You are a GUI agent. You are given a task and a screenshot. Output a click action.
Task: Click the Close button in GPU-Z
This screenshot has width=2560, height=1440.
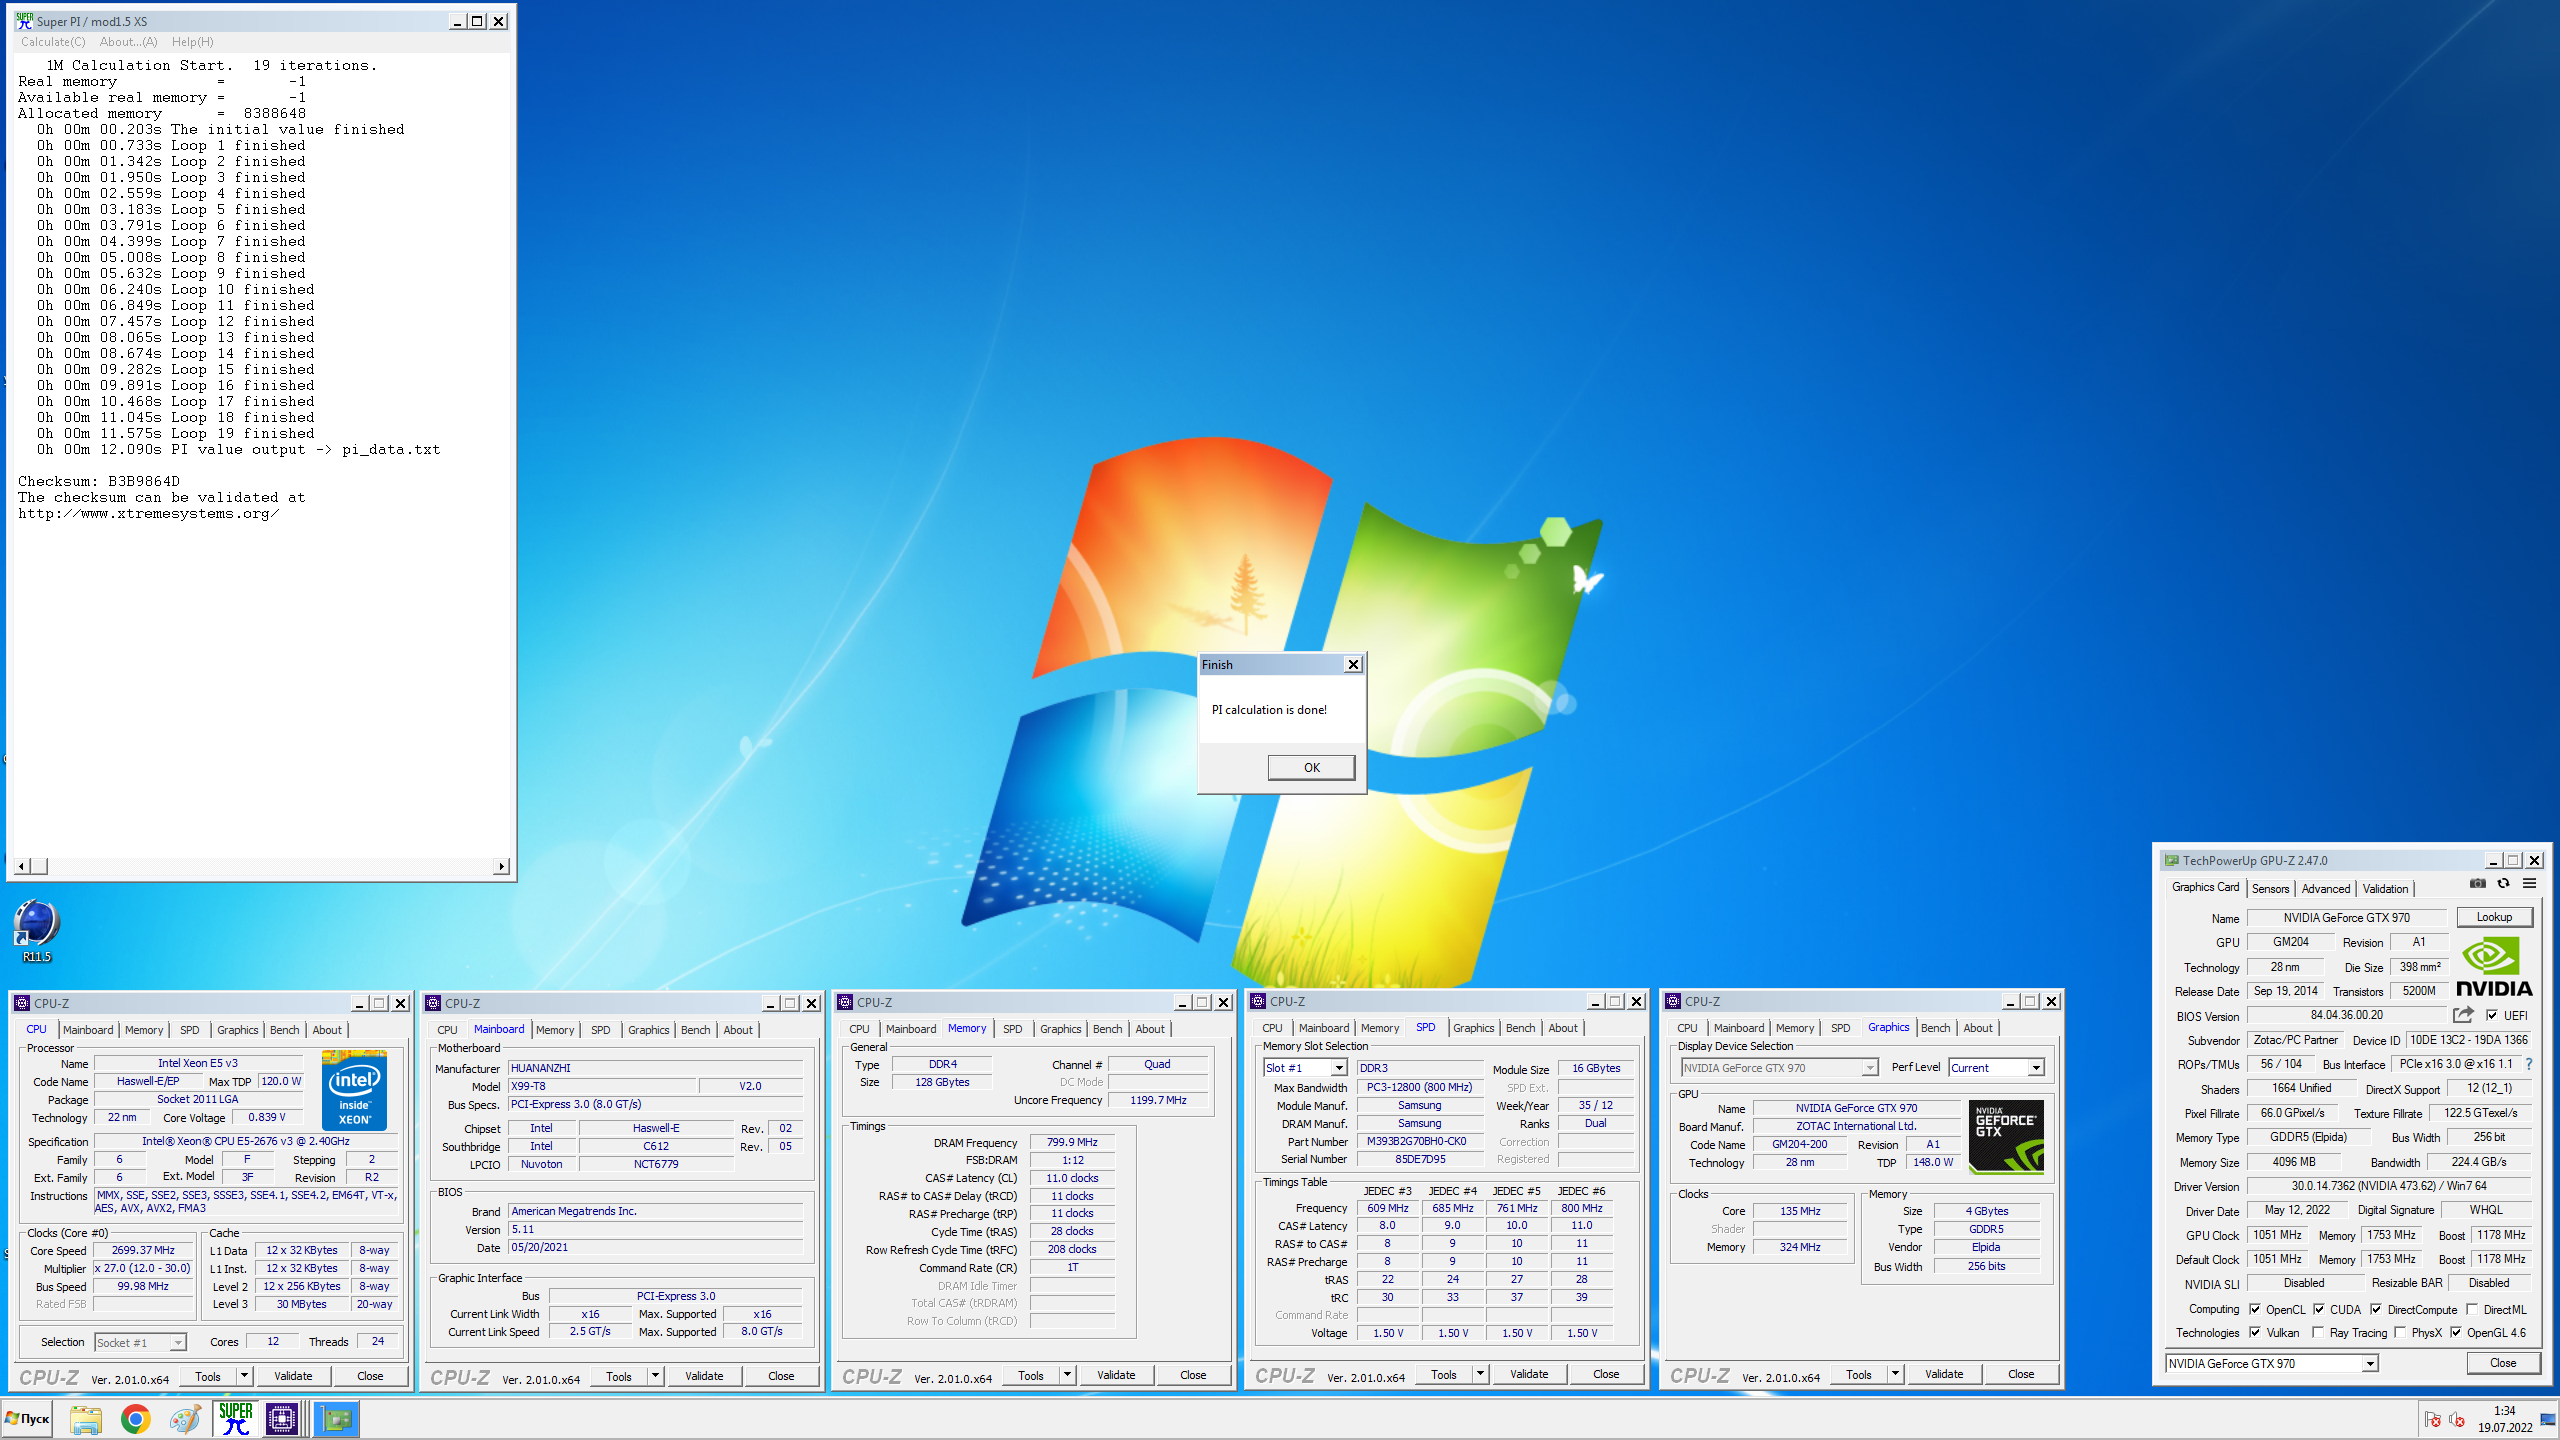[2503, 1363]
